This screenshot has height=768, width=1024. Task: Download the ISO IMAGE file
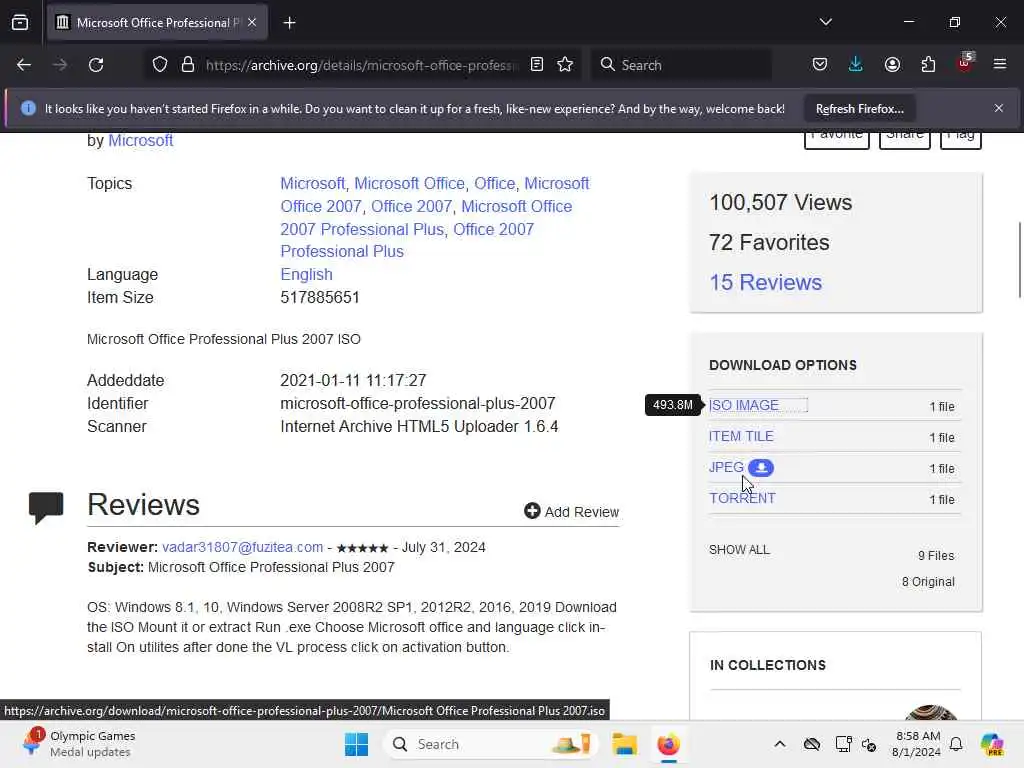click(x=744, y=406)
